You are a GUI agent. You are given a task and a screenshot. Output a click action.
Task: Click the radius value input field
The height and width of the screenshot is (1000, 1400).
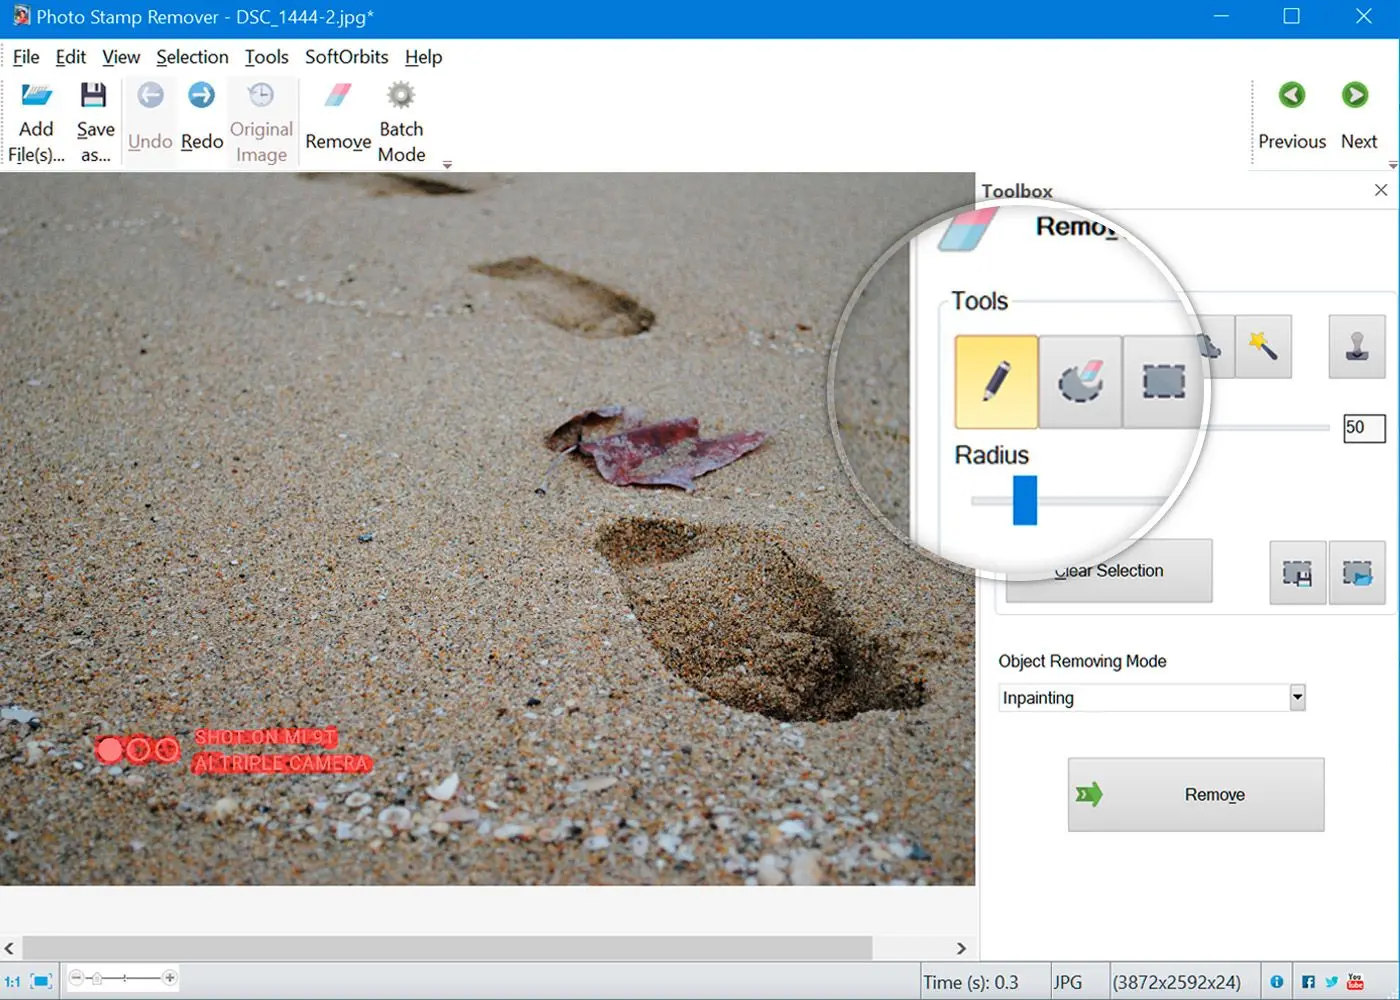pos(1363,428)
